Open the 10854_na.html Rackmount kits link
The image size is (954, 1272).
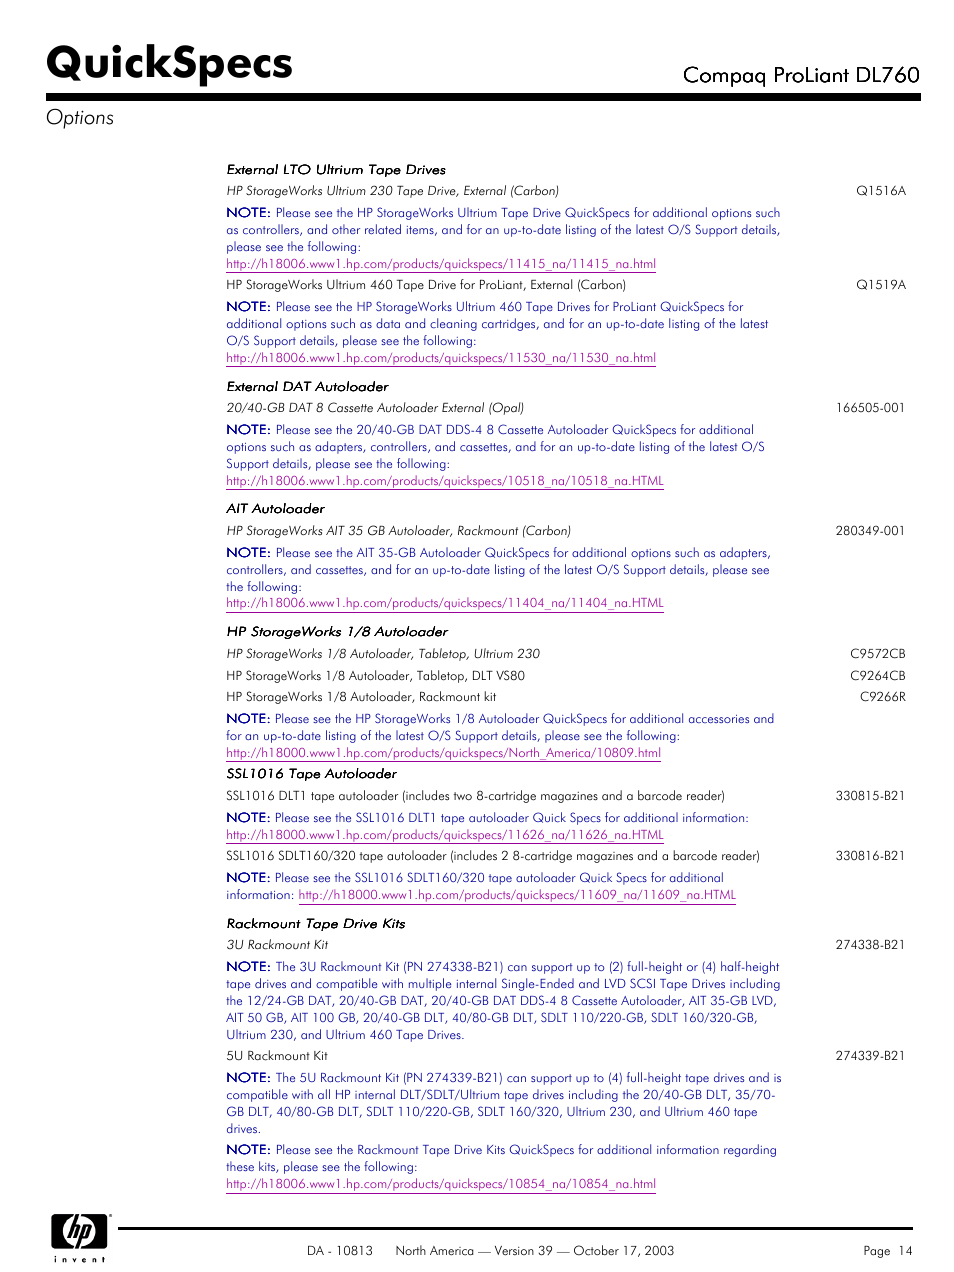(441, 1184)
